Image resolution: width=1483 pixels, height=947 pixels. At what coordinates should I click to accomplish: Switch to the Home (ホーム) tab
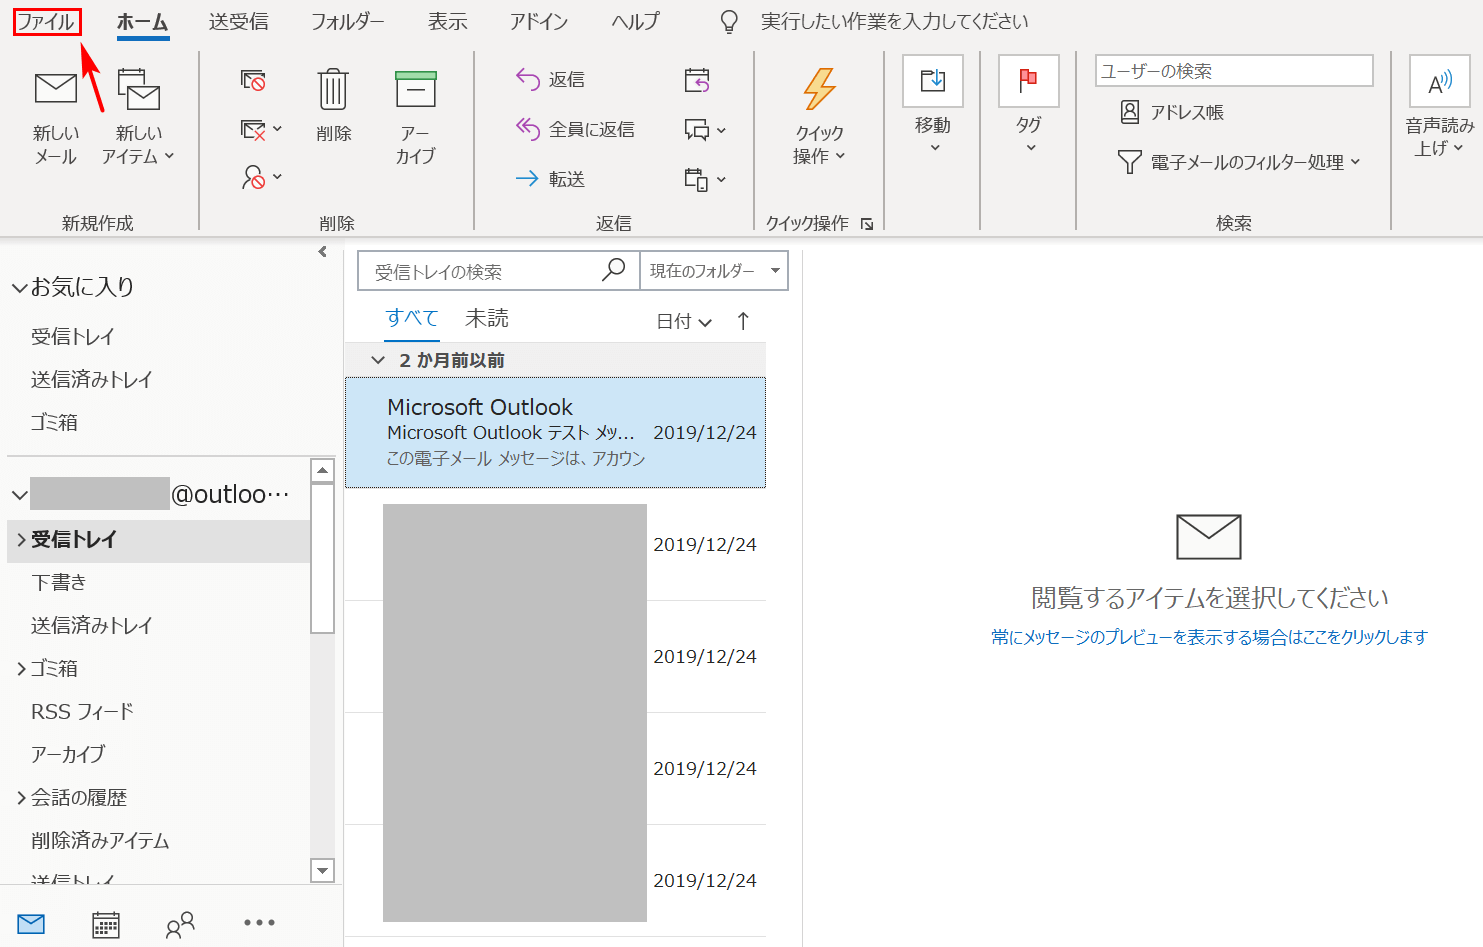coord(143,21)
